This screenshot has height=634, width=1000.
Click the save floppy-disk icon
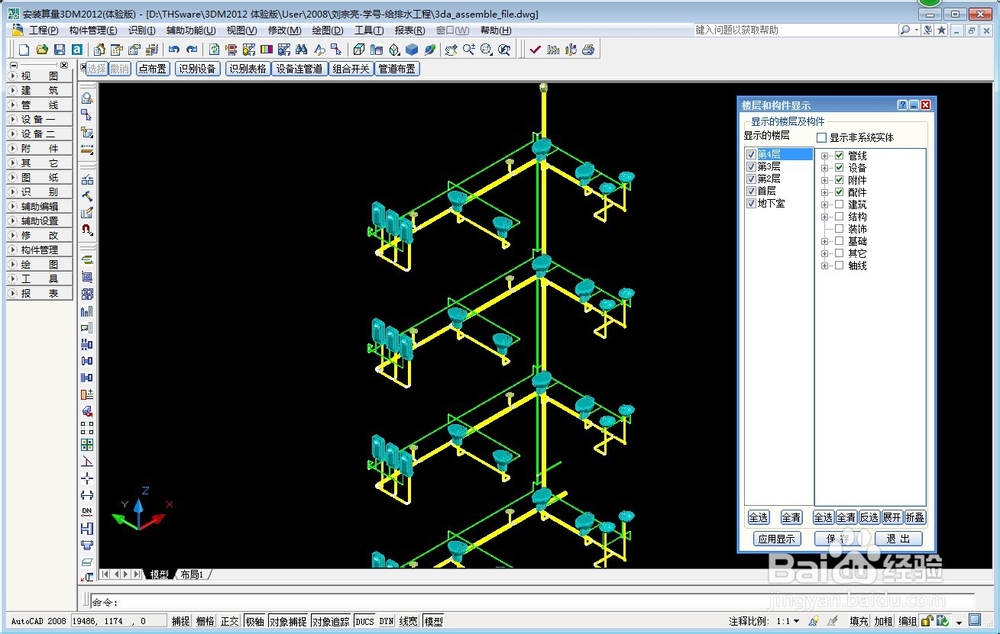[x=59, y=50]
